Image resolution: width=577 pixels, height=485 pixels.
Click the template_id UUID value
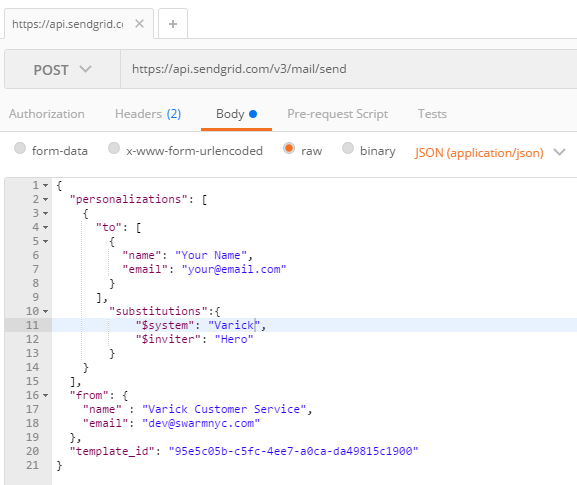coord(293,451)
